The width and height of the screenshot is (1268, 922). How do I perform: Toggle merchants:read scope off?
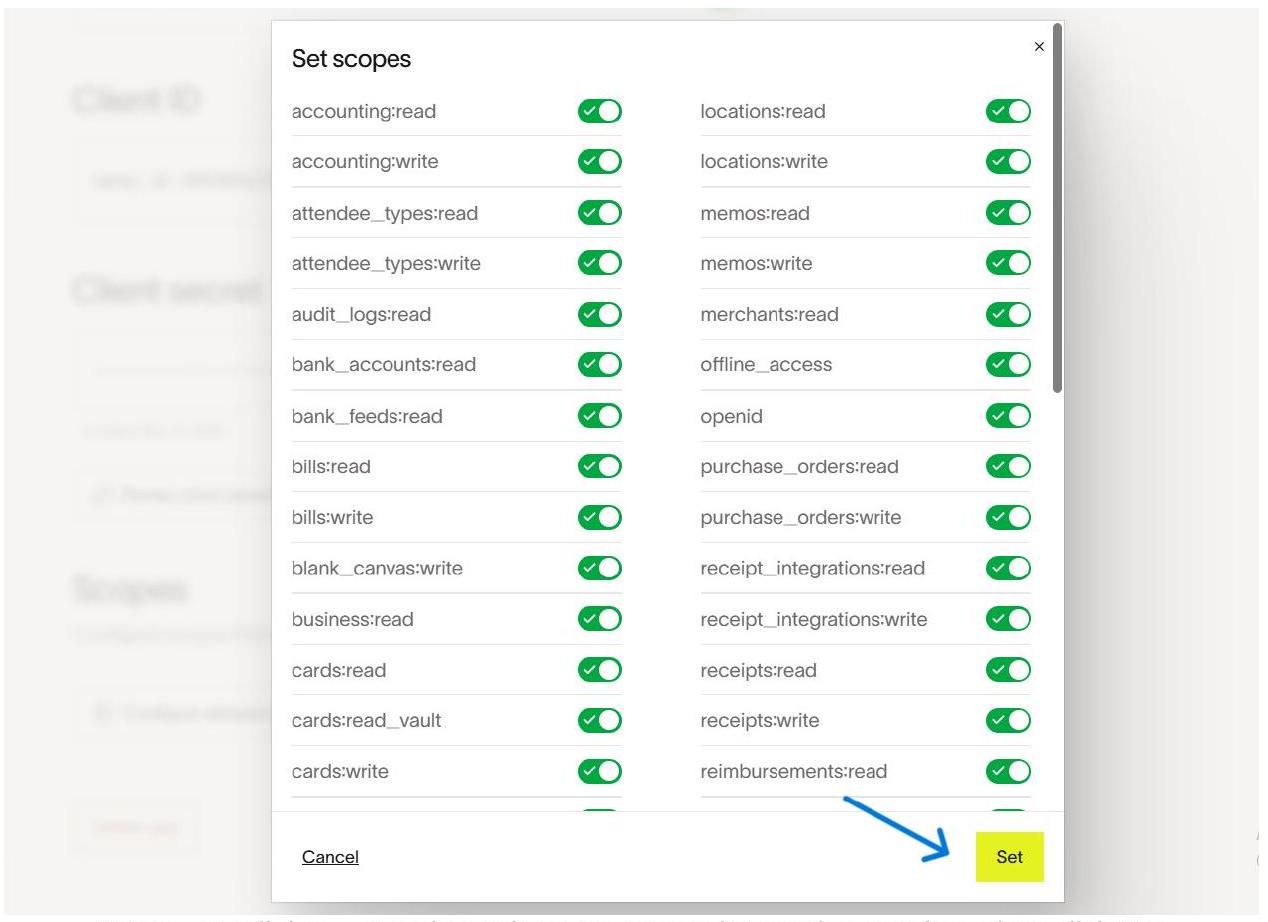(1008, 314)
